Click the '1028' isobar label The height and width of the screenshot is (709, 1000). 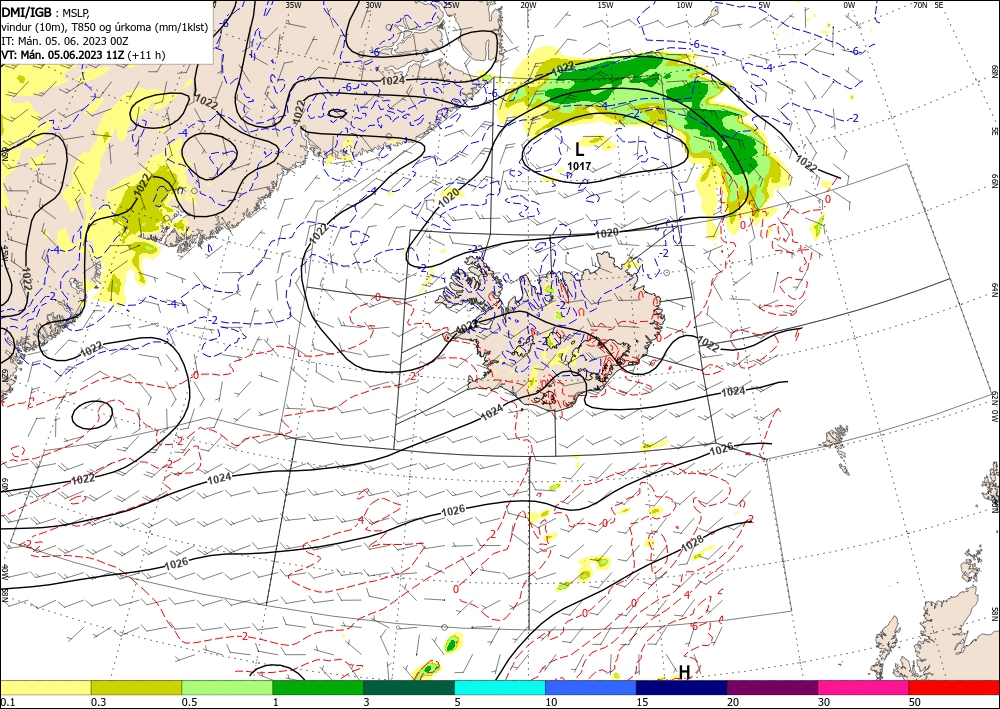[693, 544]
